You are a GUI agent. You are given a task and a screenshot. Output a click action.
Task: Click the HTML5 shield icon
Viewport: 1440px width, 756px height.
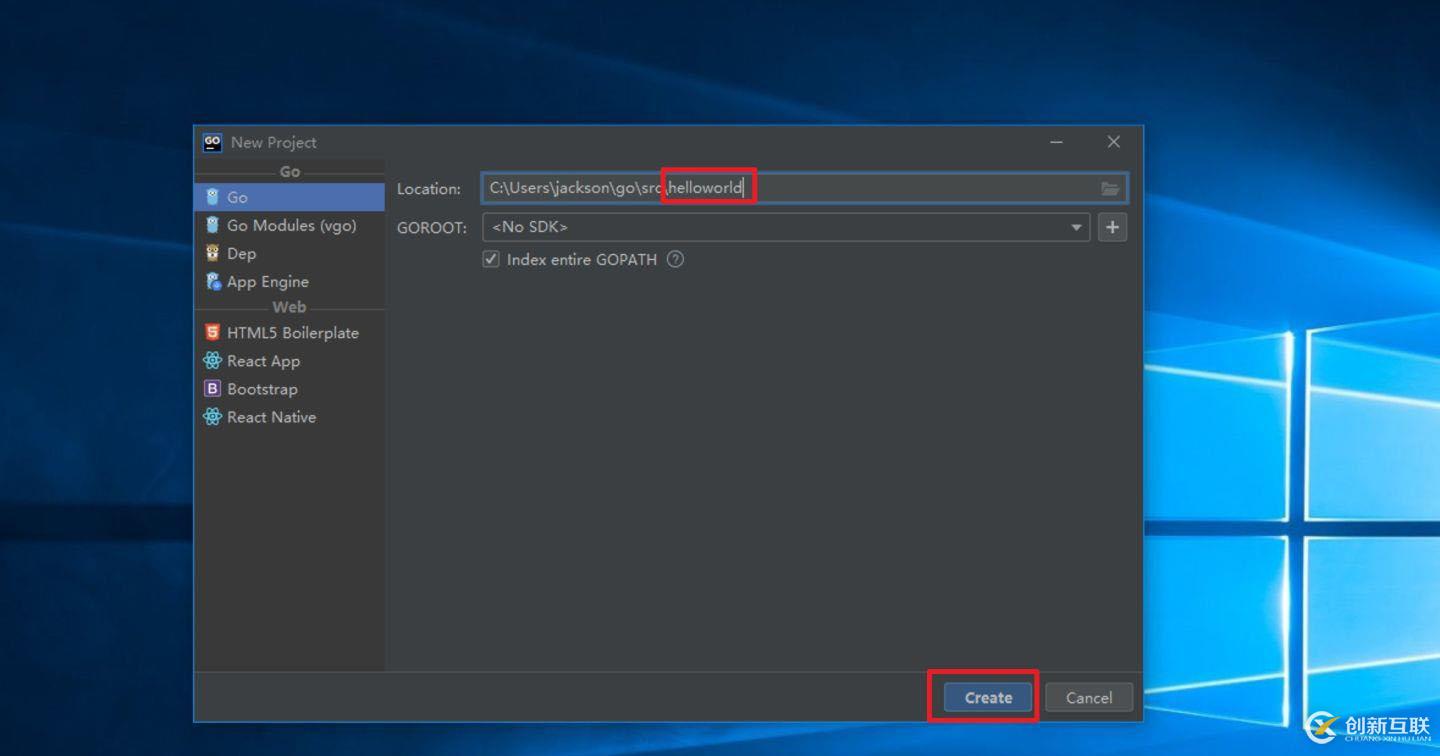212,332
